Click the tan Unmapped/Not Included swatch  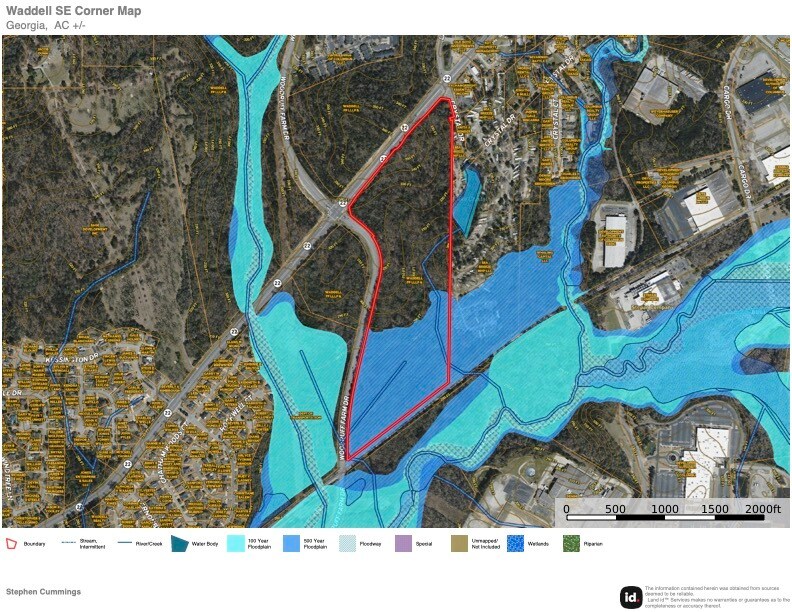click(460, 544)
